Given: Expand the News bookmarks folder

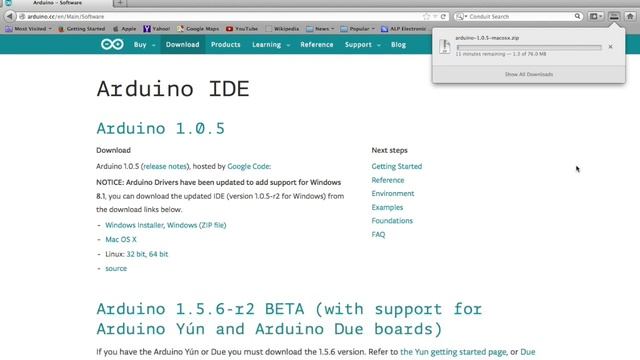Looking at the screenshot, I should coord(320,29).
